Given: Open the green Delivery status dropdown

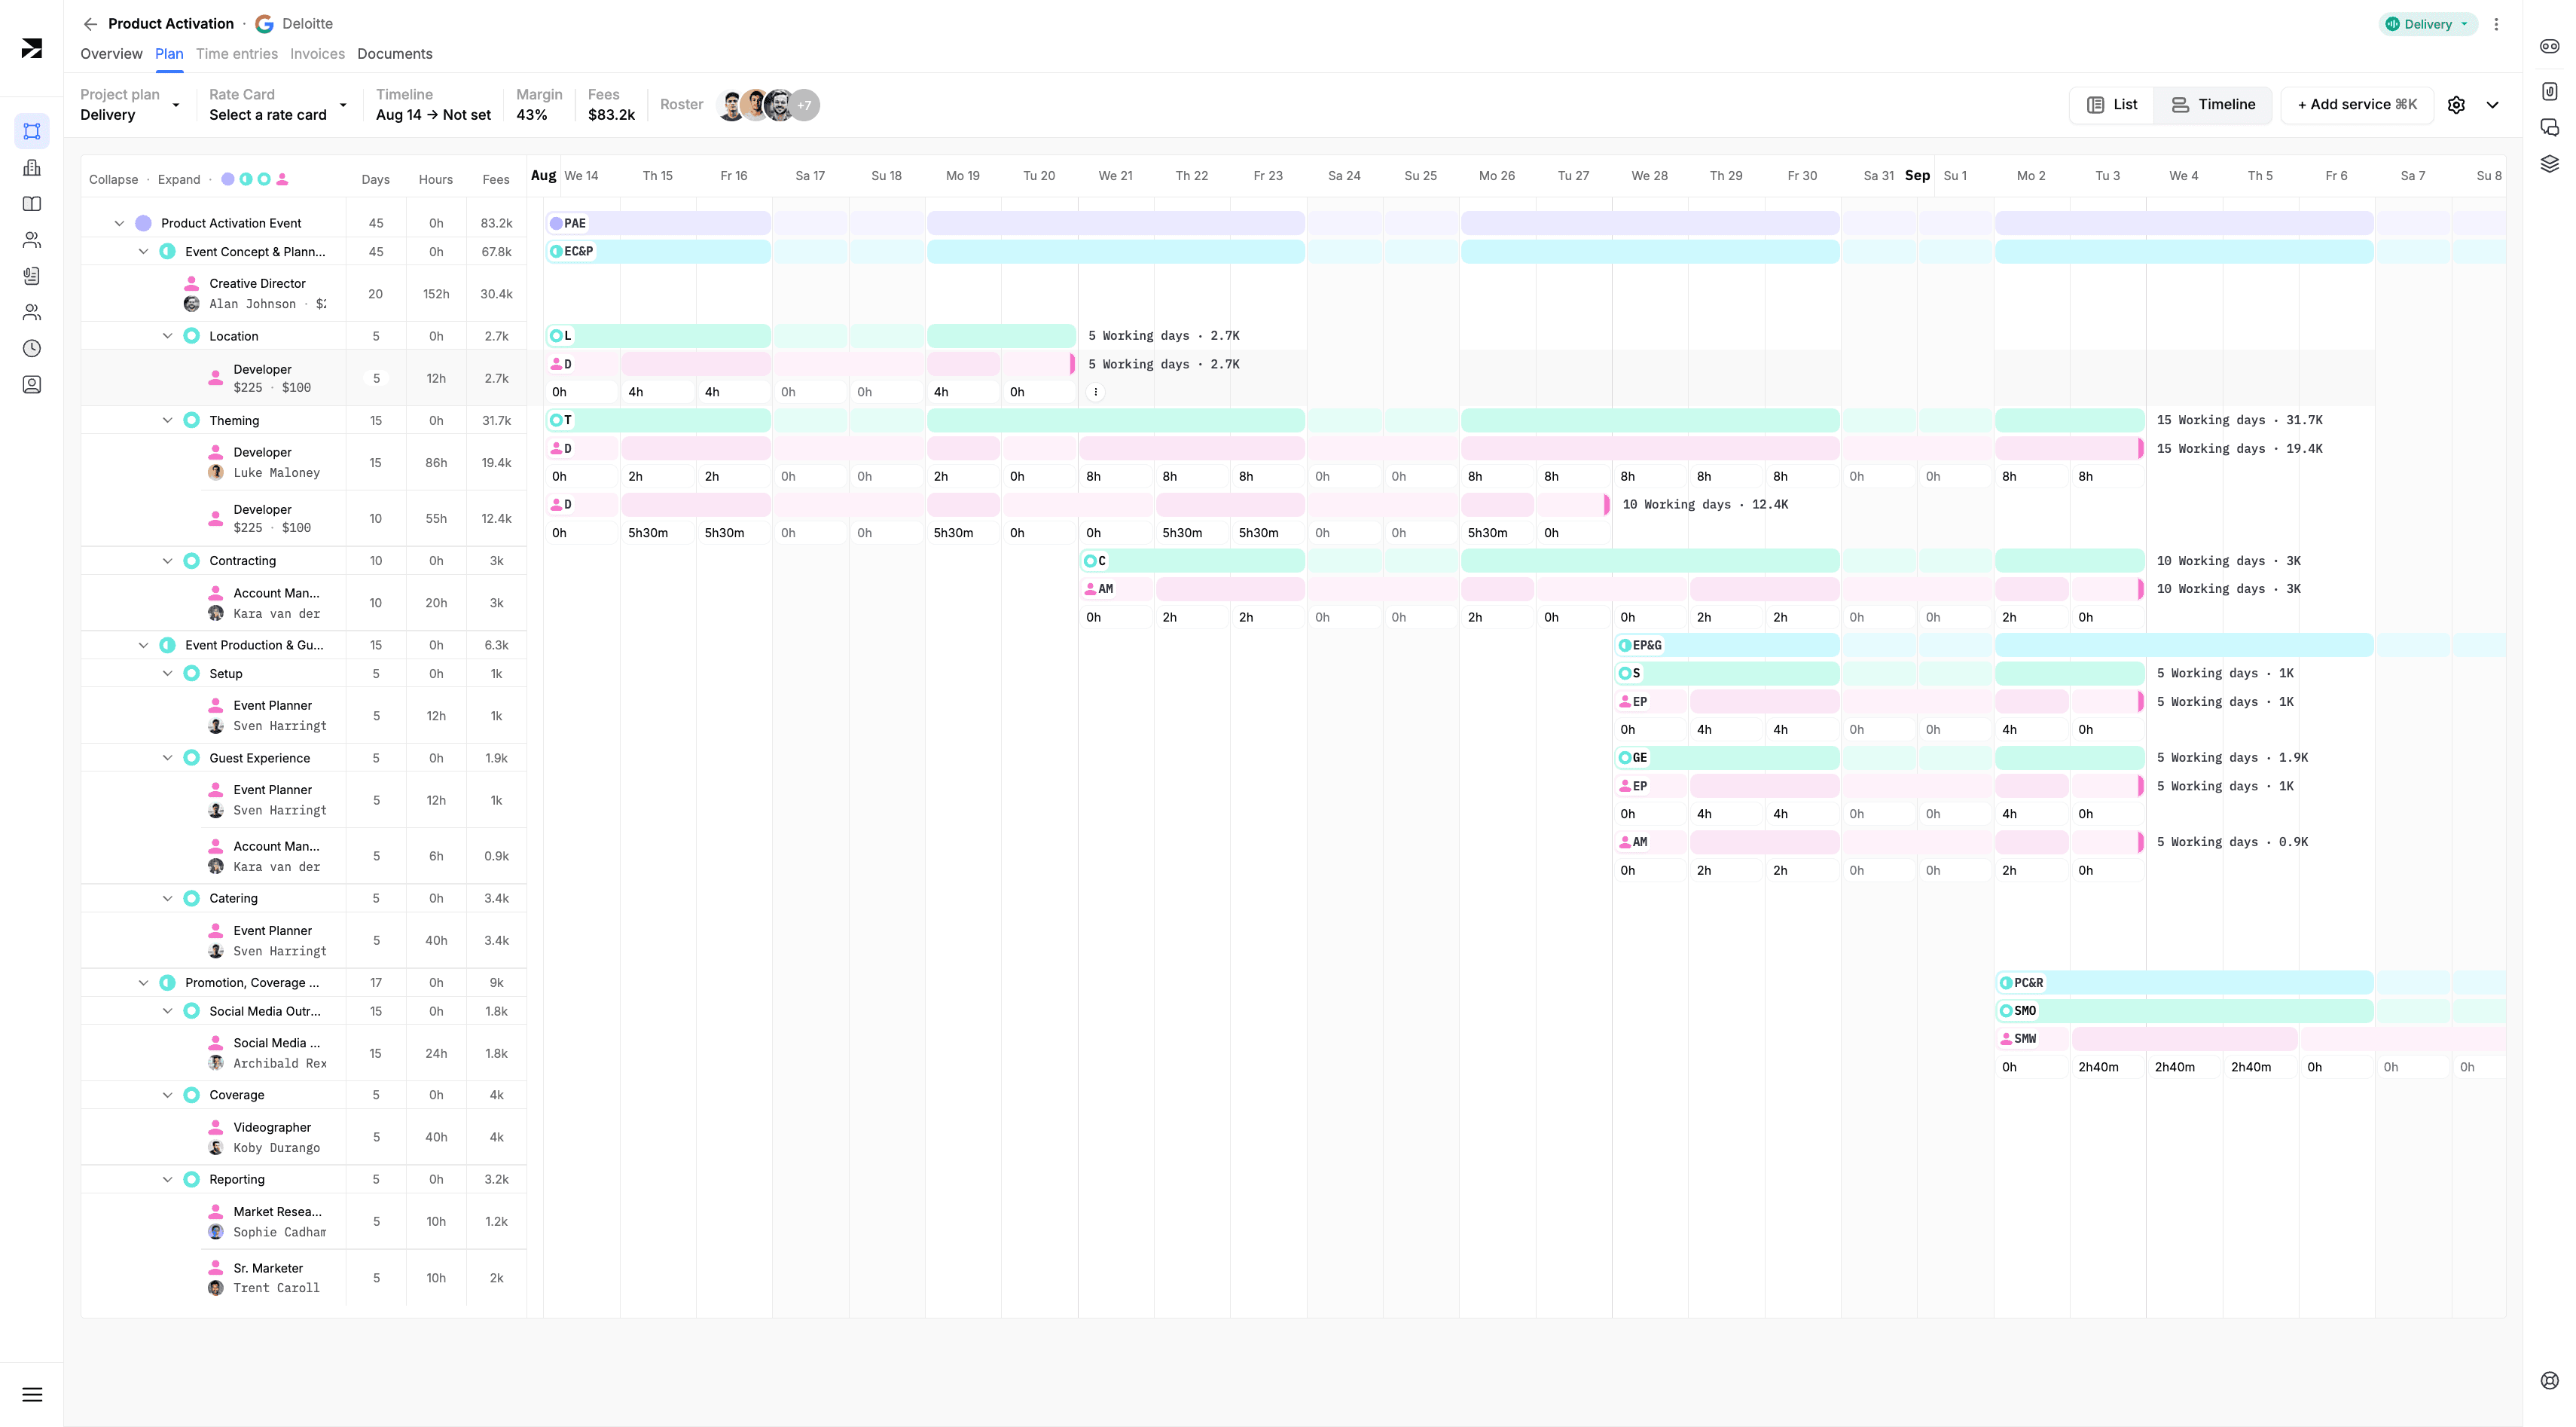Looking at the screenshot, I should [2428, 24].
